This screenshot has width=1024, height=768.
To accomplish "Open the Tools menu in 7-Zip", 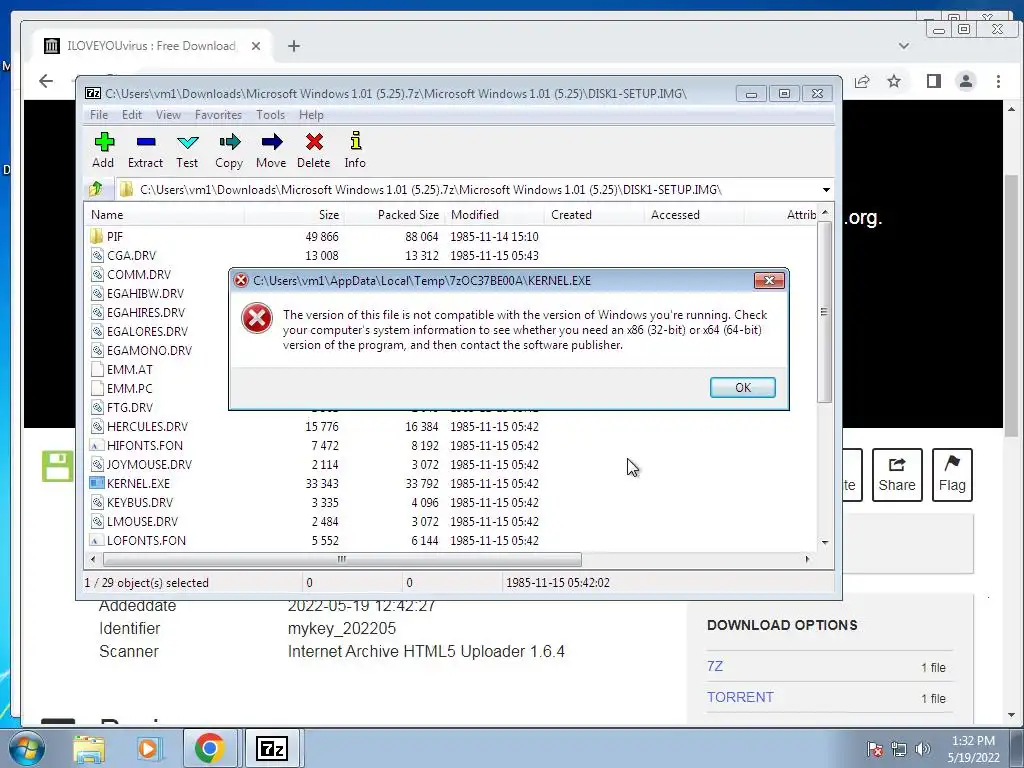I will (x=270, y=115).
